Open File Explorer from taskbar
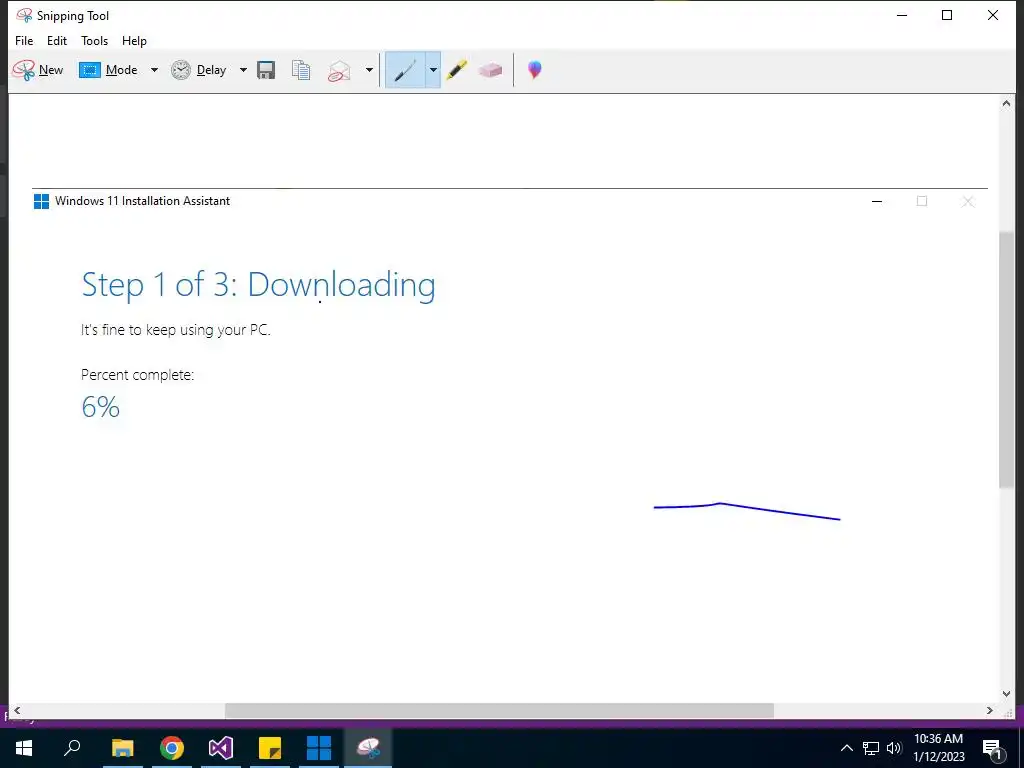The width and height of the screenshot is (1024, 768). (x=123, y=748)
